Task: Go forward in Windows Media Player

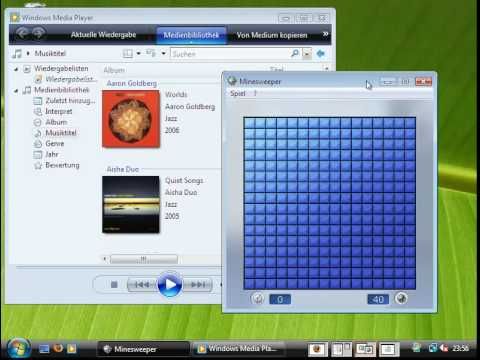Action: 39,33
